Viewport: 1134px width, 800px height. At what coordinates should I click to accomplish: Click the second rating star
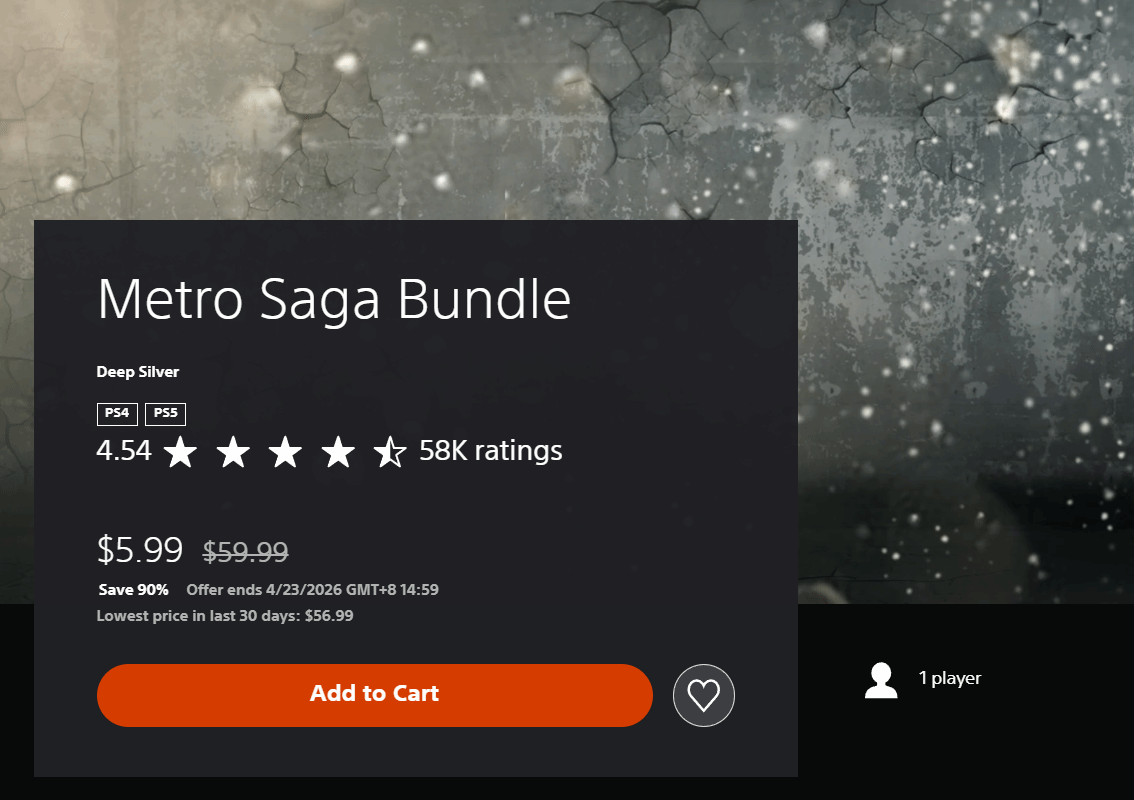point(233,452)
